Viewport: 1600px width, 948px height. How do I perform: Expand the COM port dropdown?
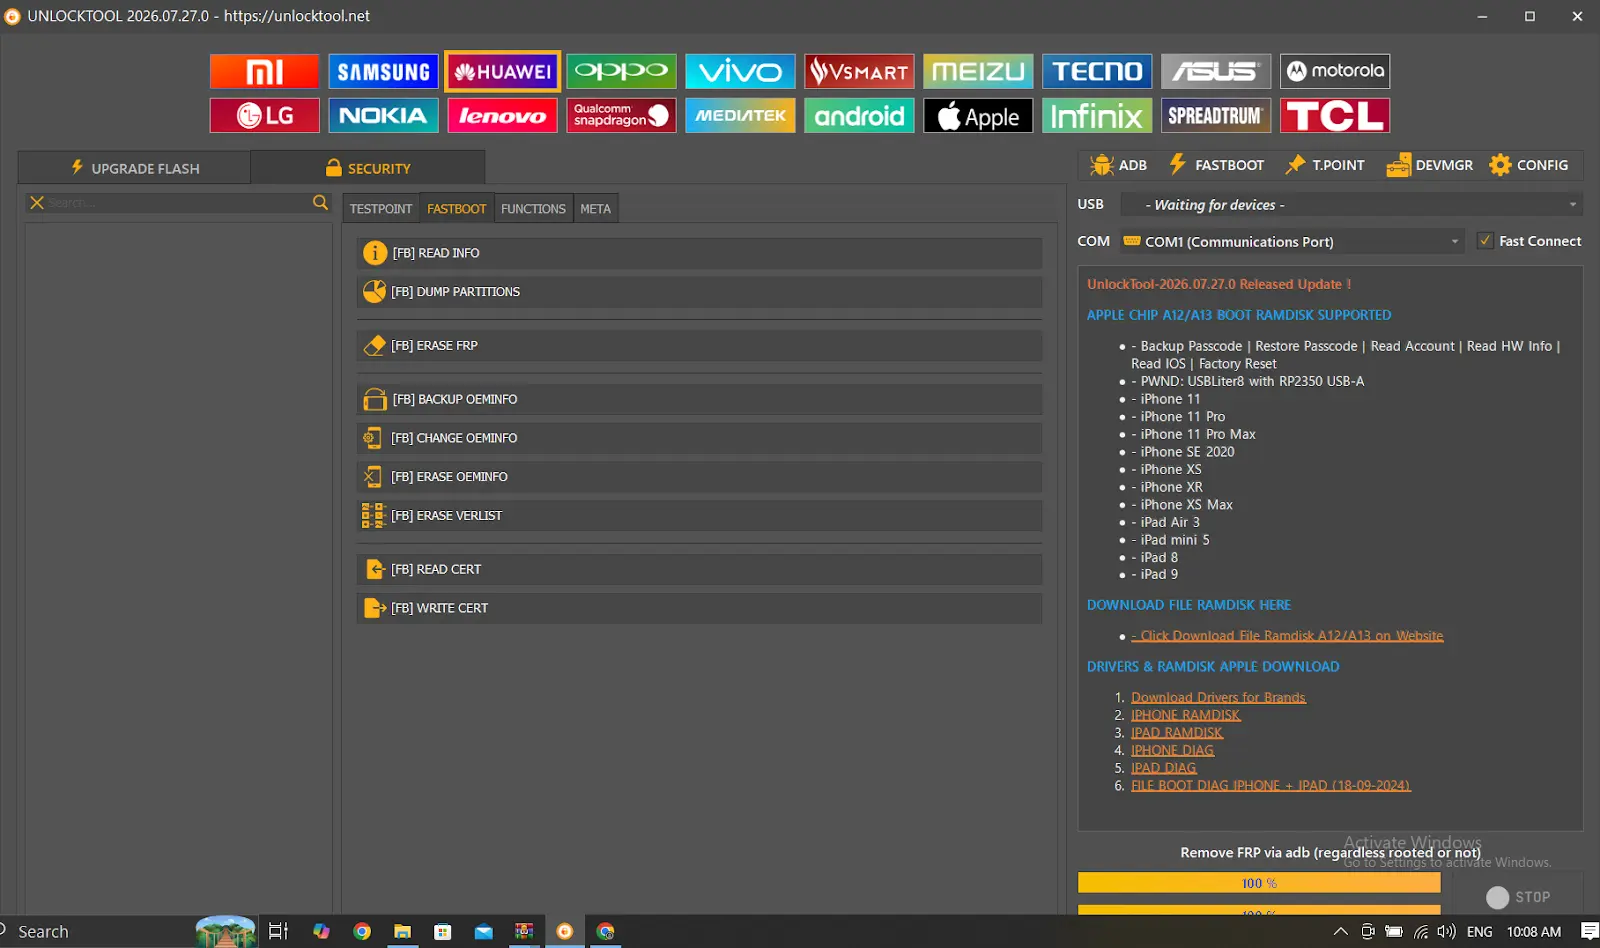click(1291, 241)
